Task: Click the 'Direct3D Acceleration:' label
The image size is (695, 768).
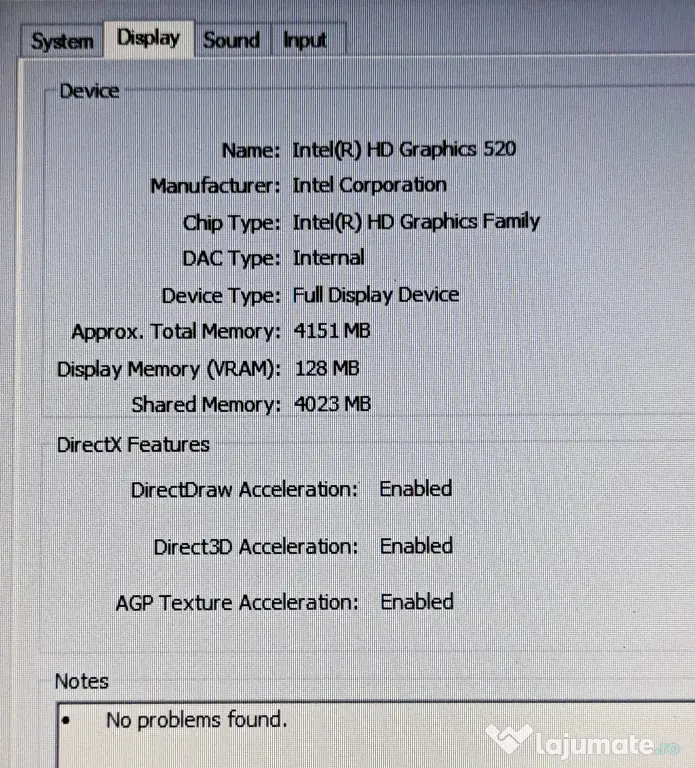Action: pyautogui.click(x=256, y=547)
